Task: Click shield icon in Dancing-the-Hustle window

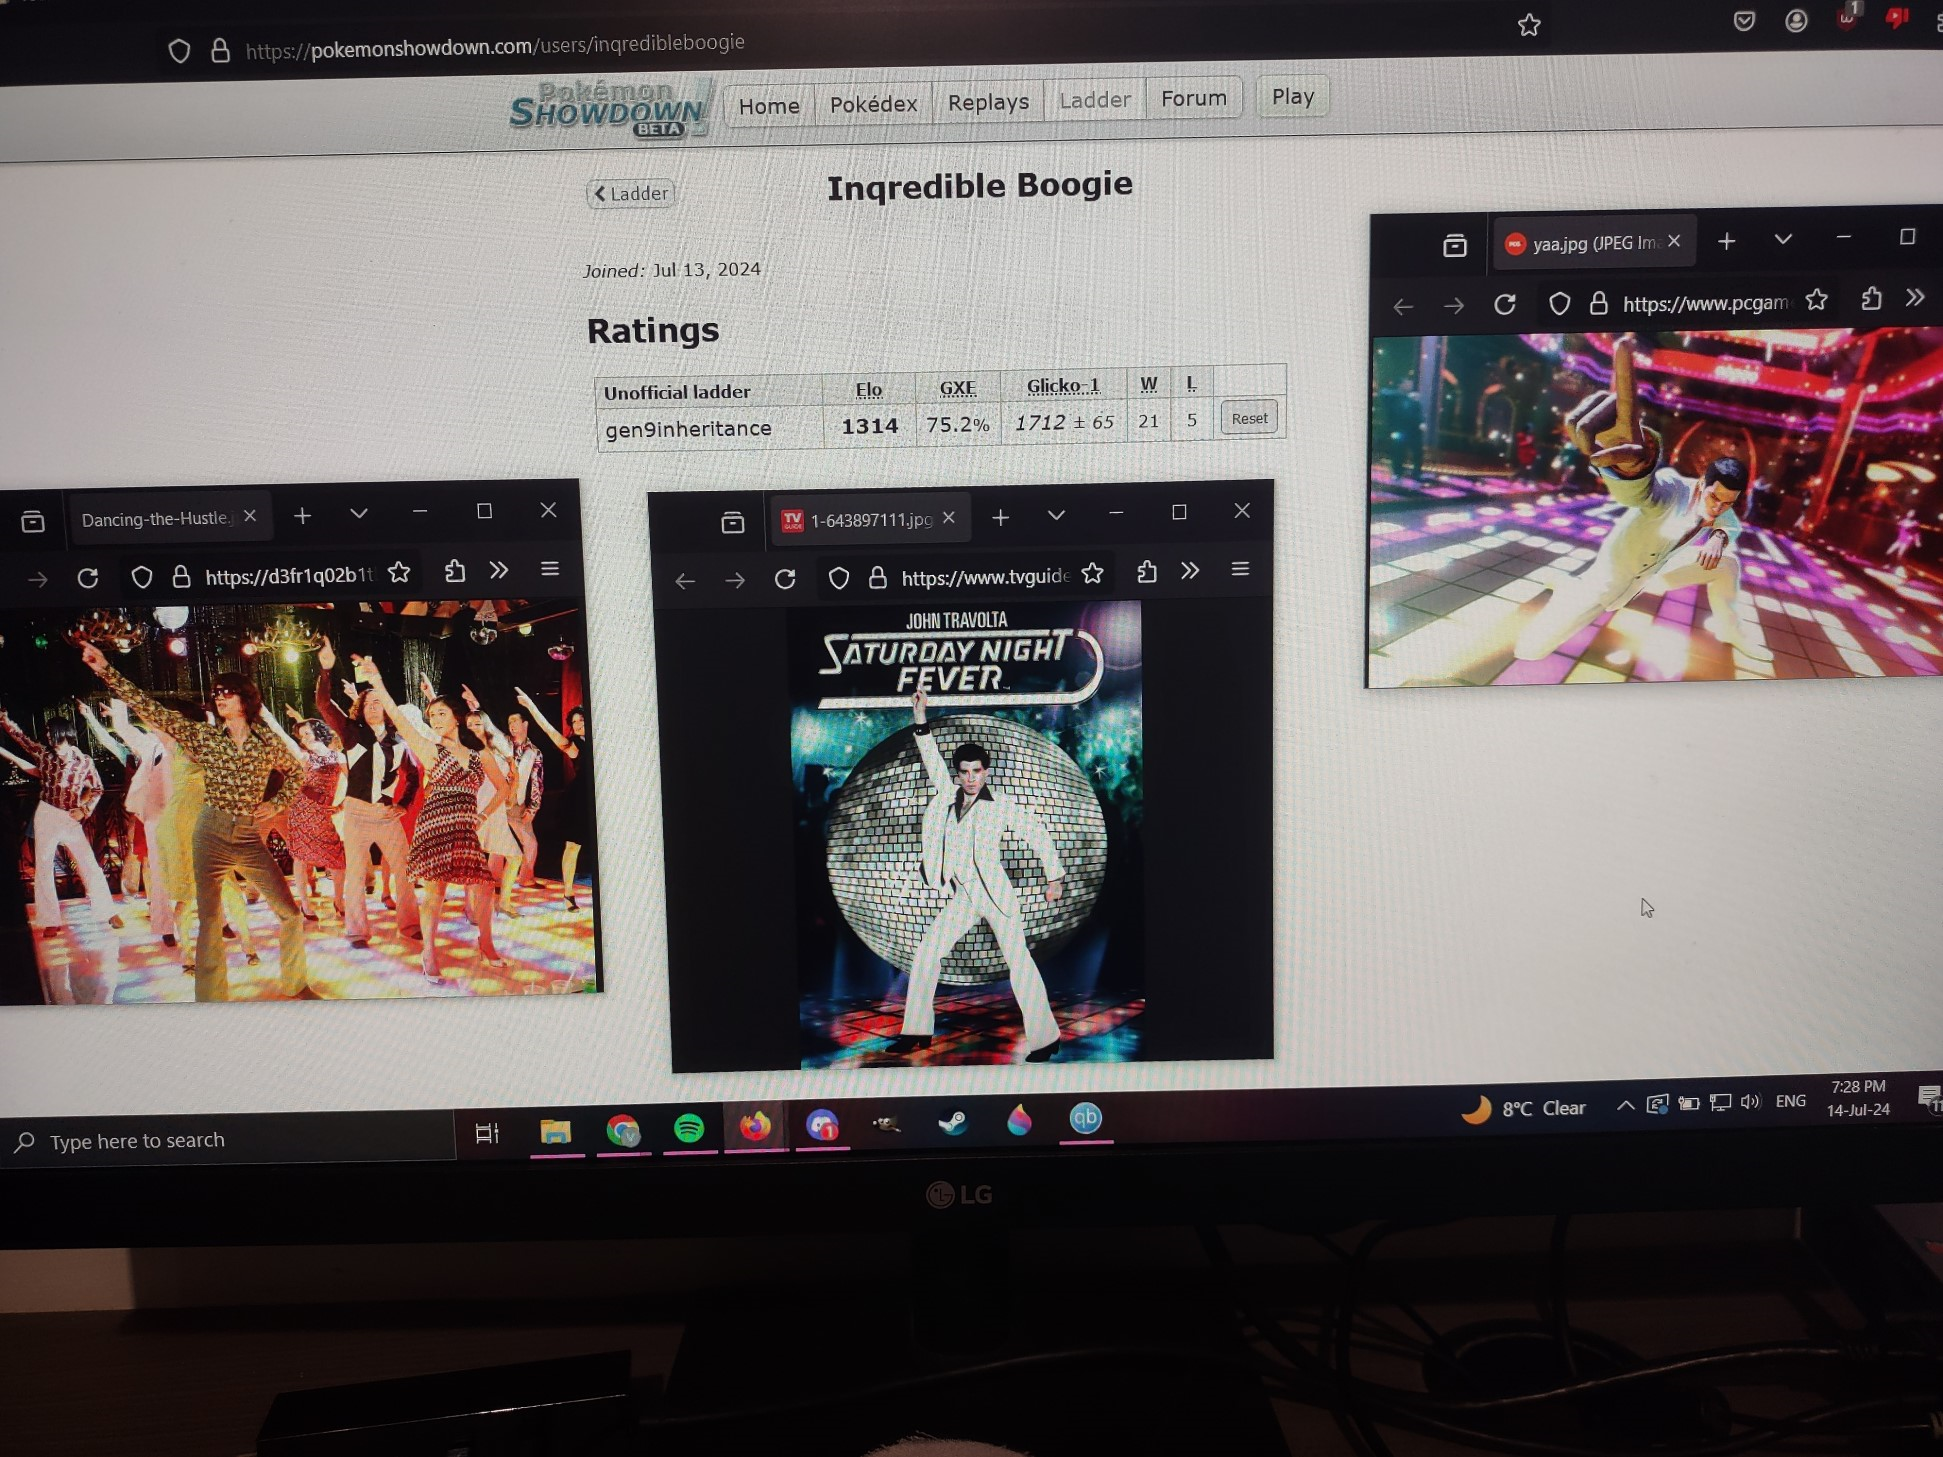Action: coord(142,577)
